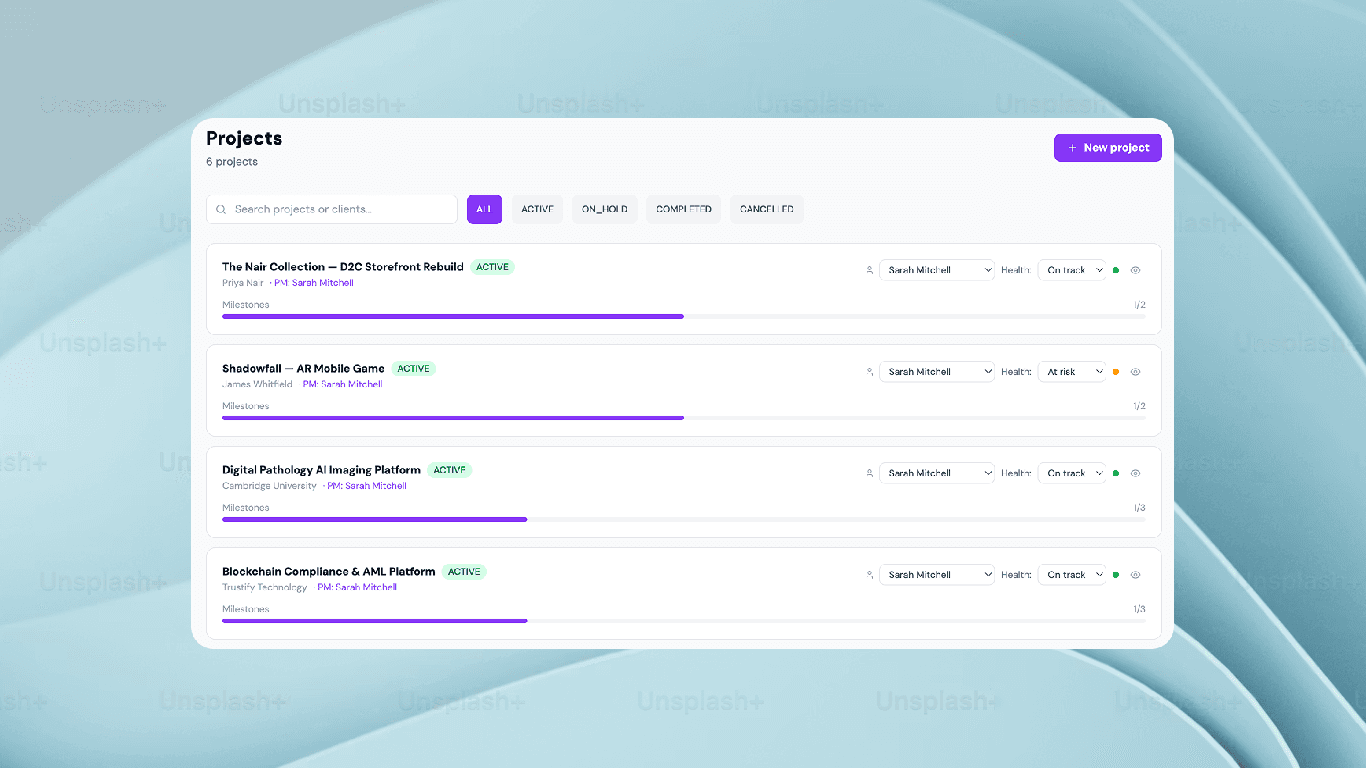
Task: Open the PM dropdown for Shadowfall
Action: 937,372
